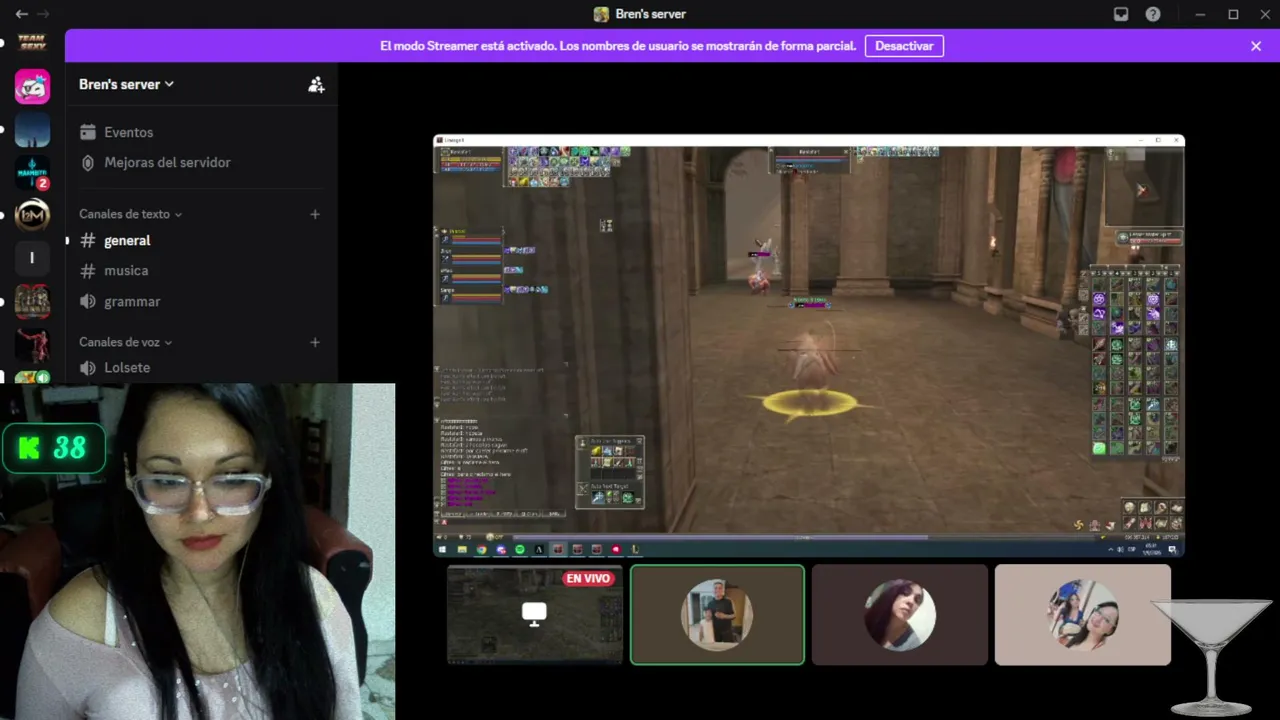
Task: Select the participant tile with beige background
Action: 1082,614
